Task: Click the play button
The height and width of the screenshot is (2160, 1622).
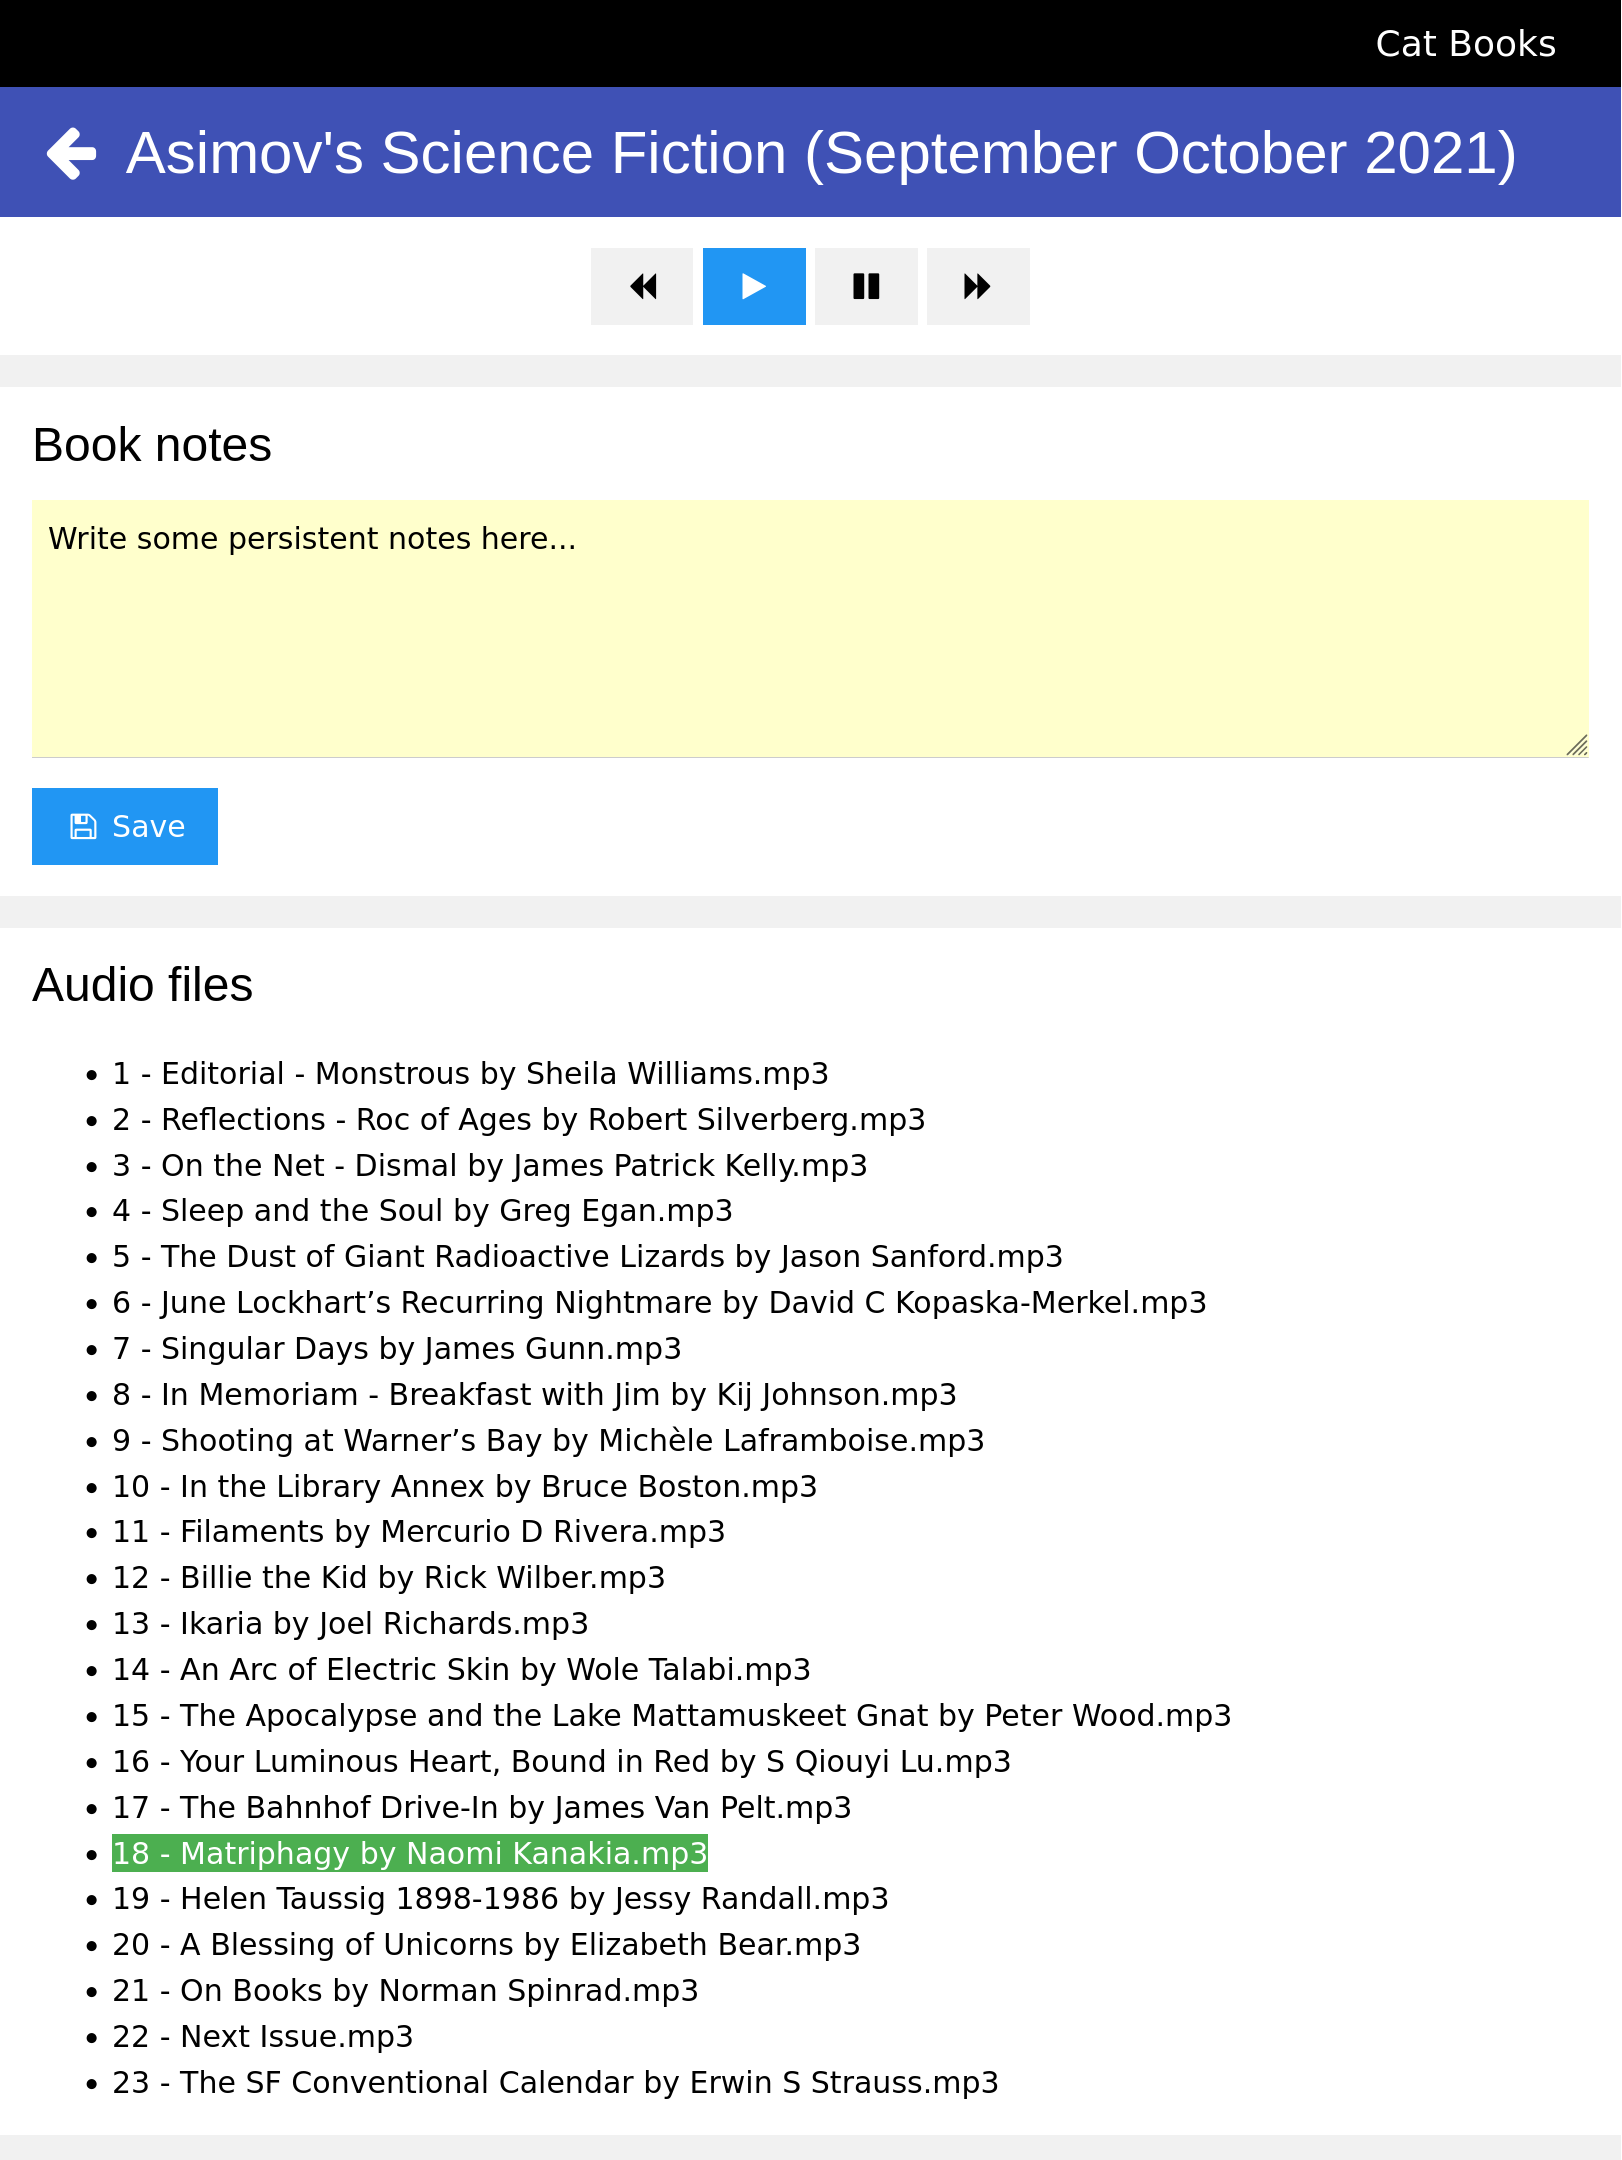Action: point(754,287)
